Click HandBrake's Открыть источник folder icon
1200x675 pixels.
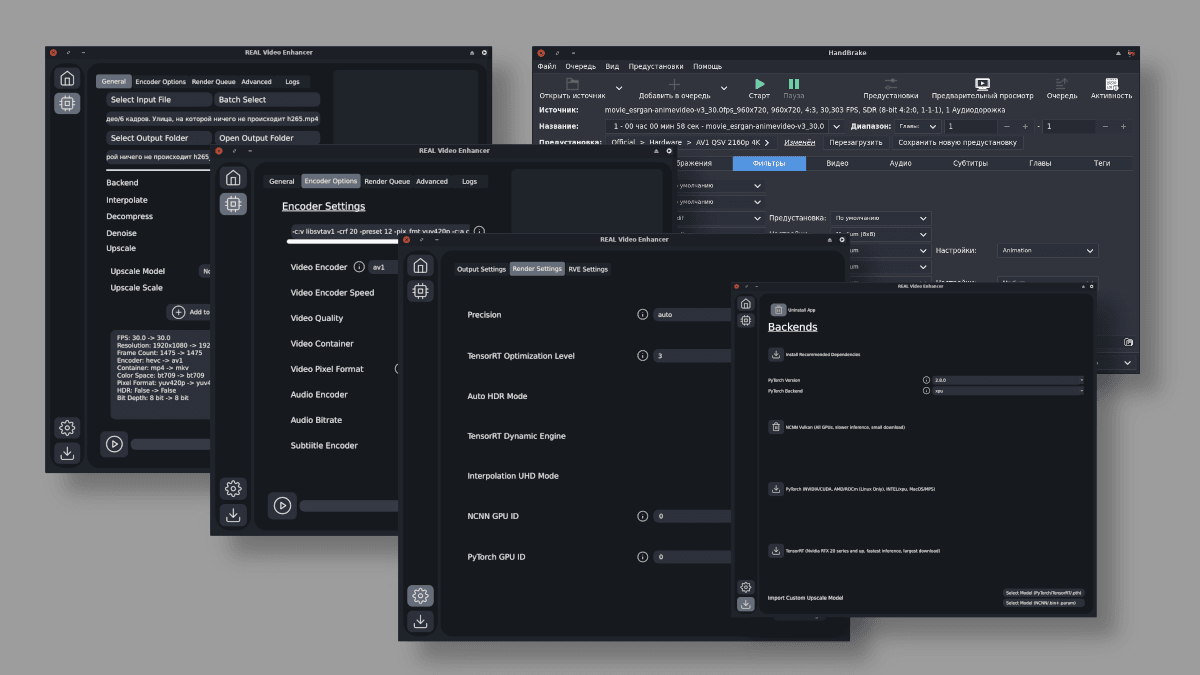click(573, 84)
